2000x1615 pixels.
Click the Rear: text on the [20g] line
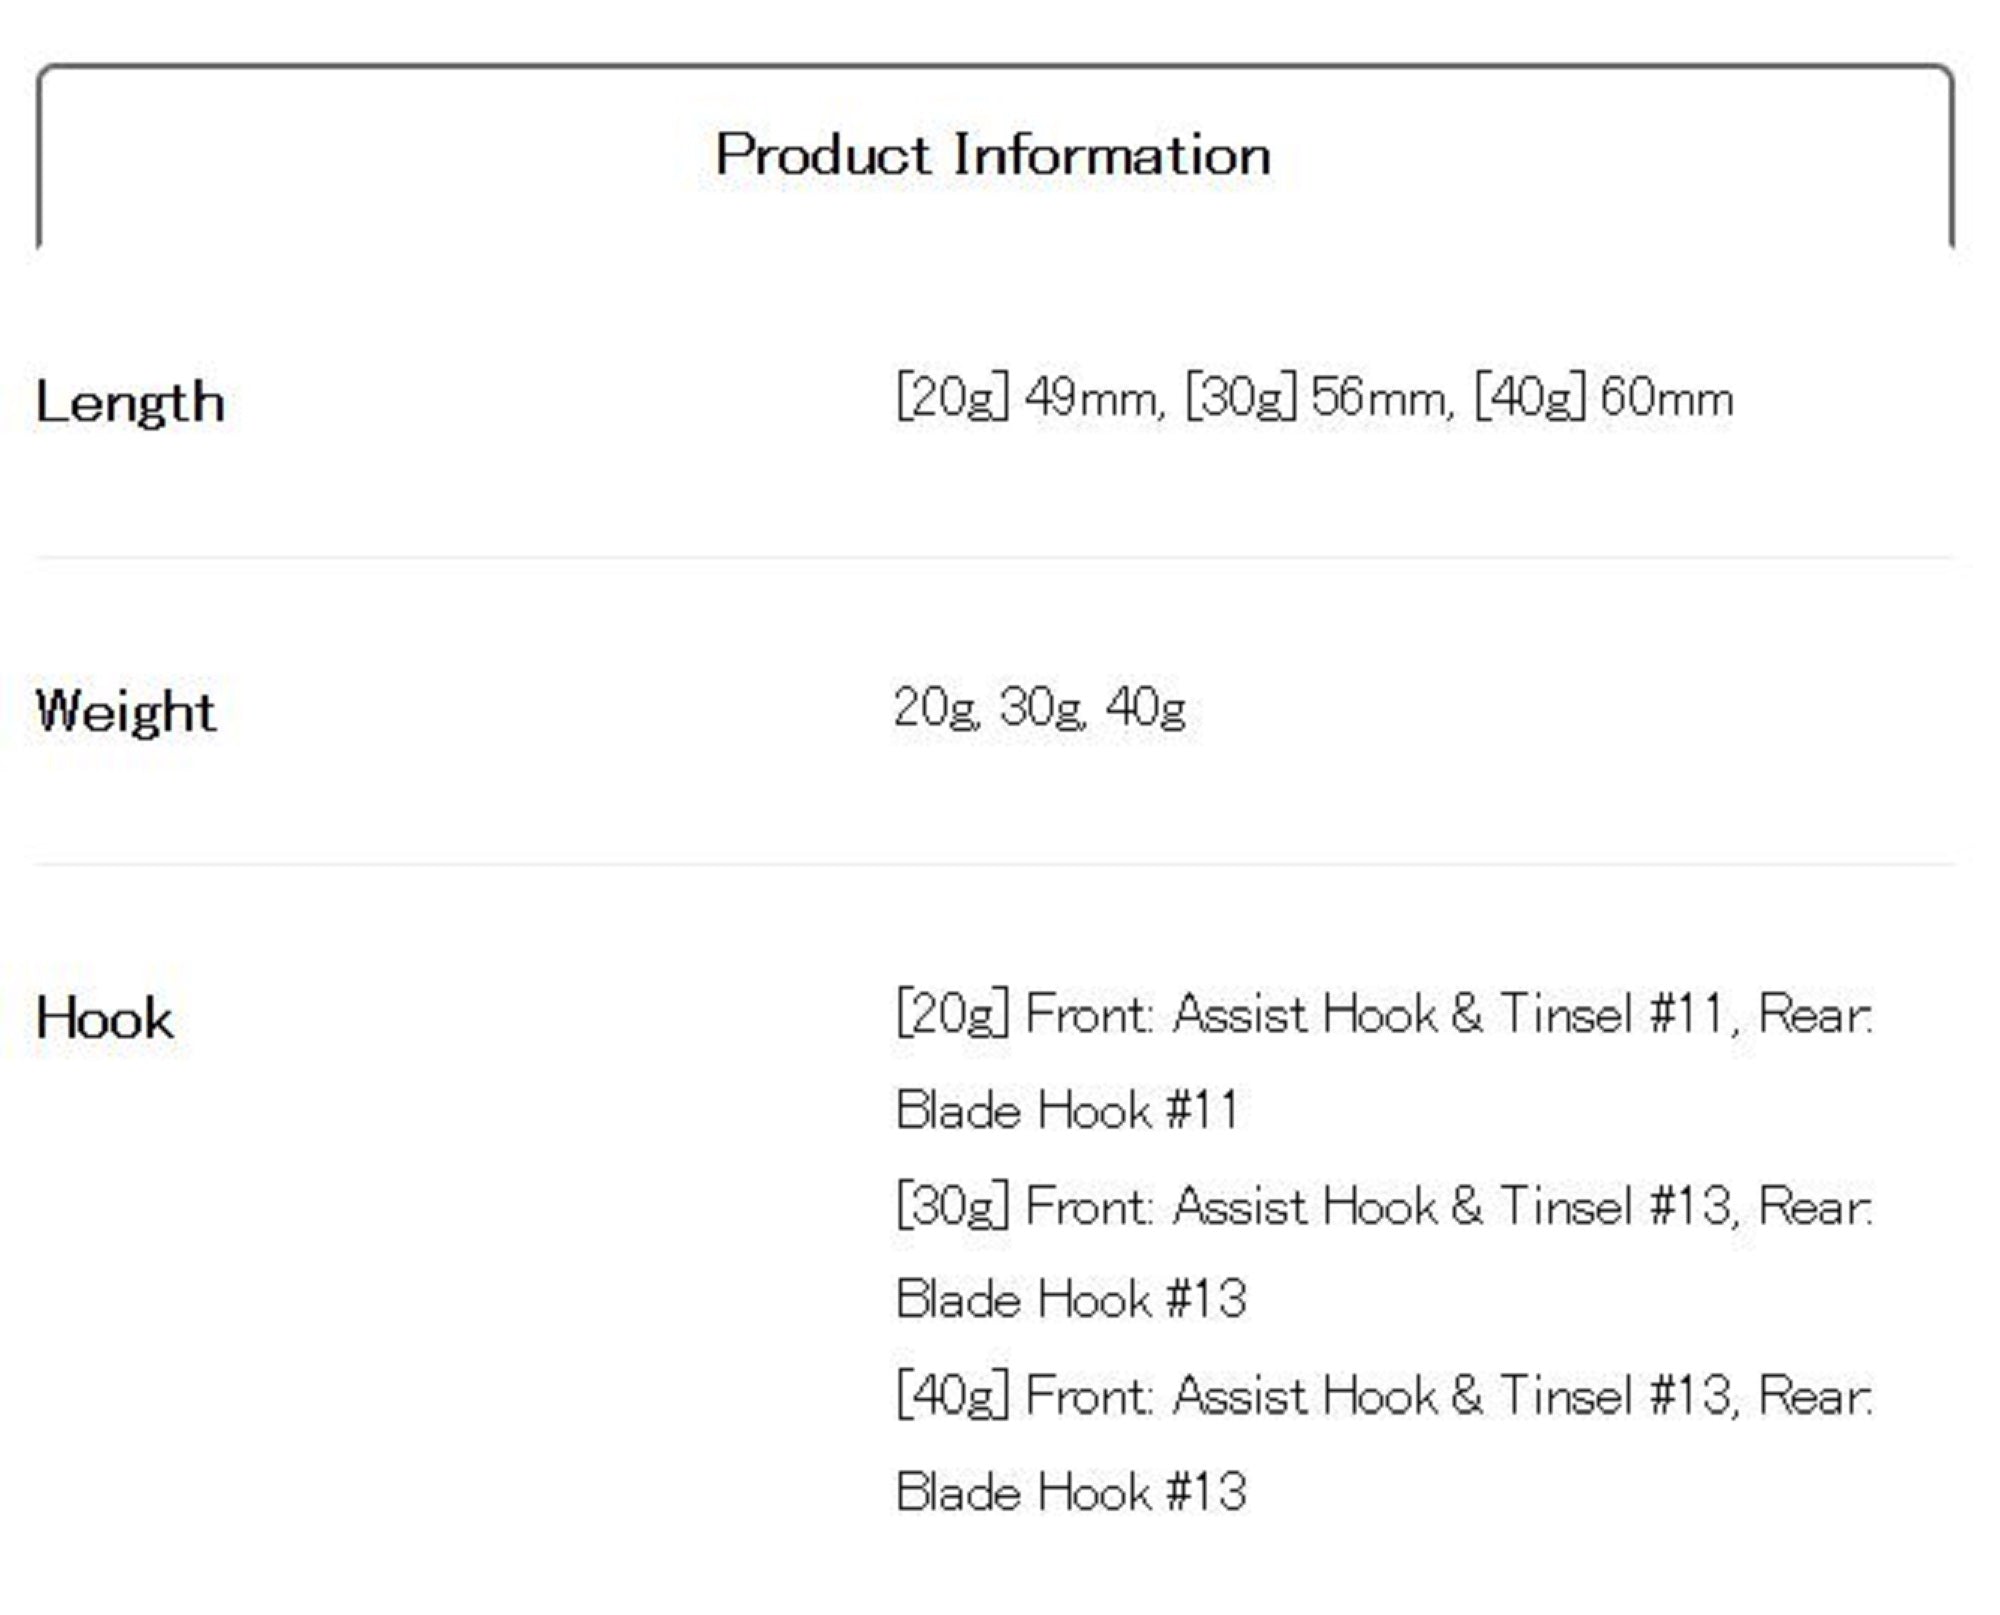[x=1814, y=1014]
